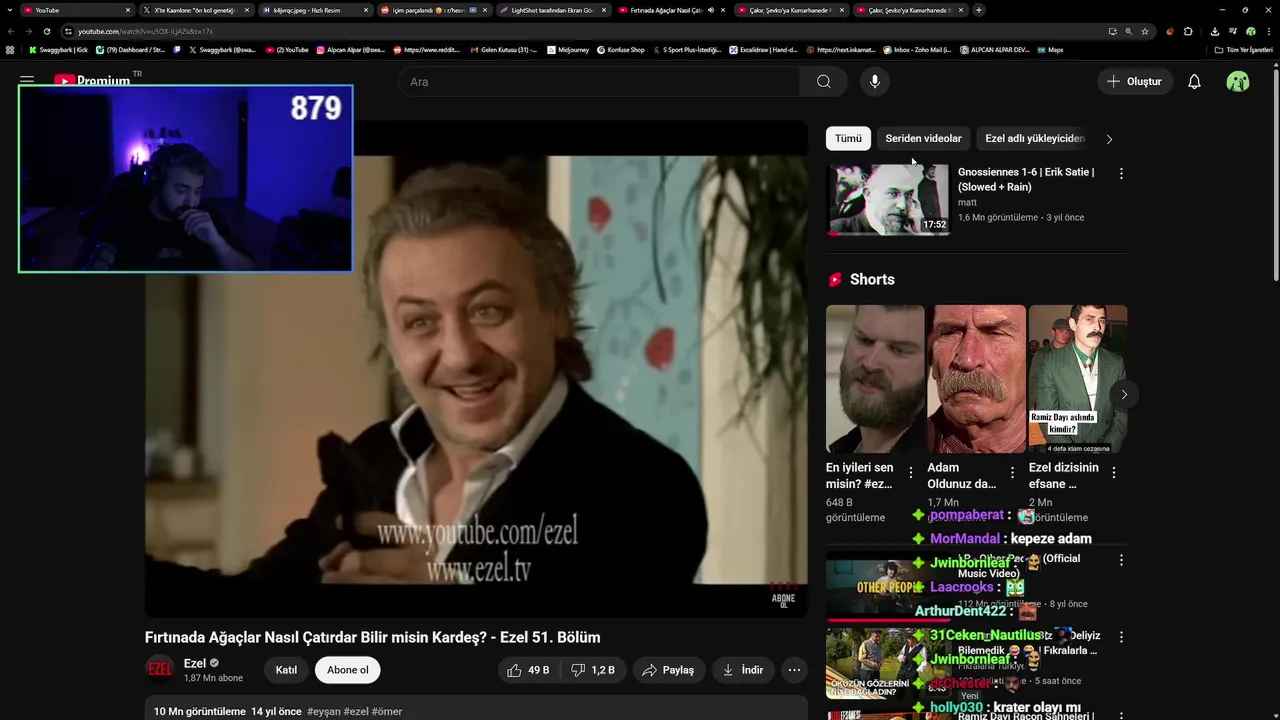Screen dimensions: 1280x720
Task: Click the #eyşan hashtag link
Action: pyautogui.click(x=323, y=711)
